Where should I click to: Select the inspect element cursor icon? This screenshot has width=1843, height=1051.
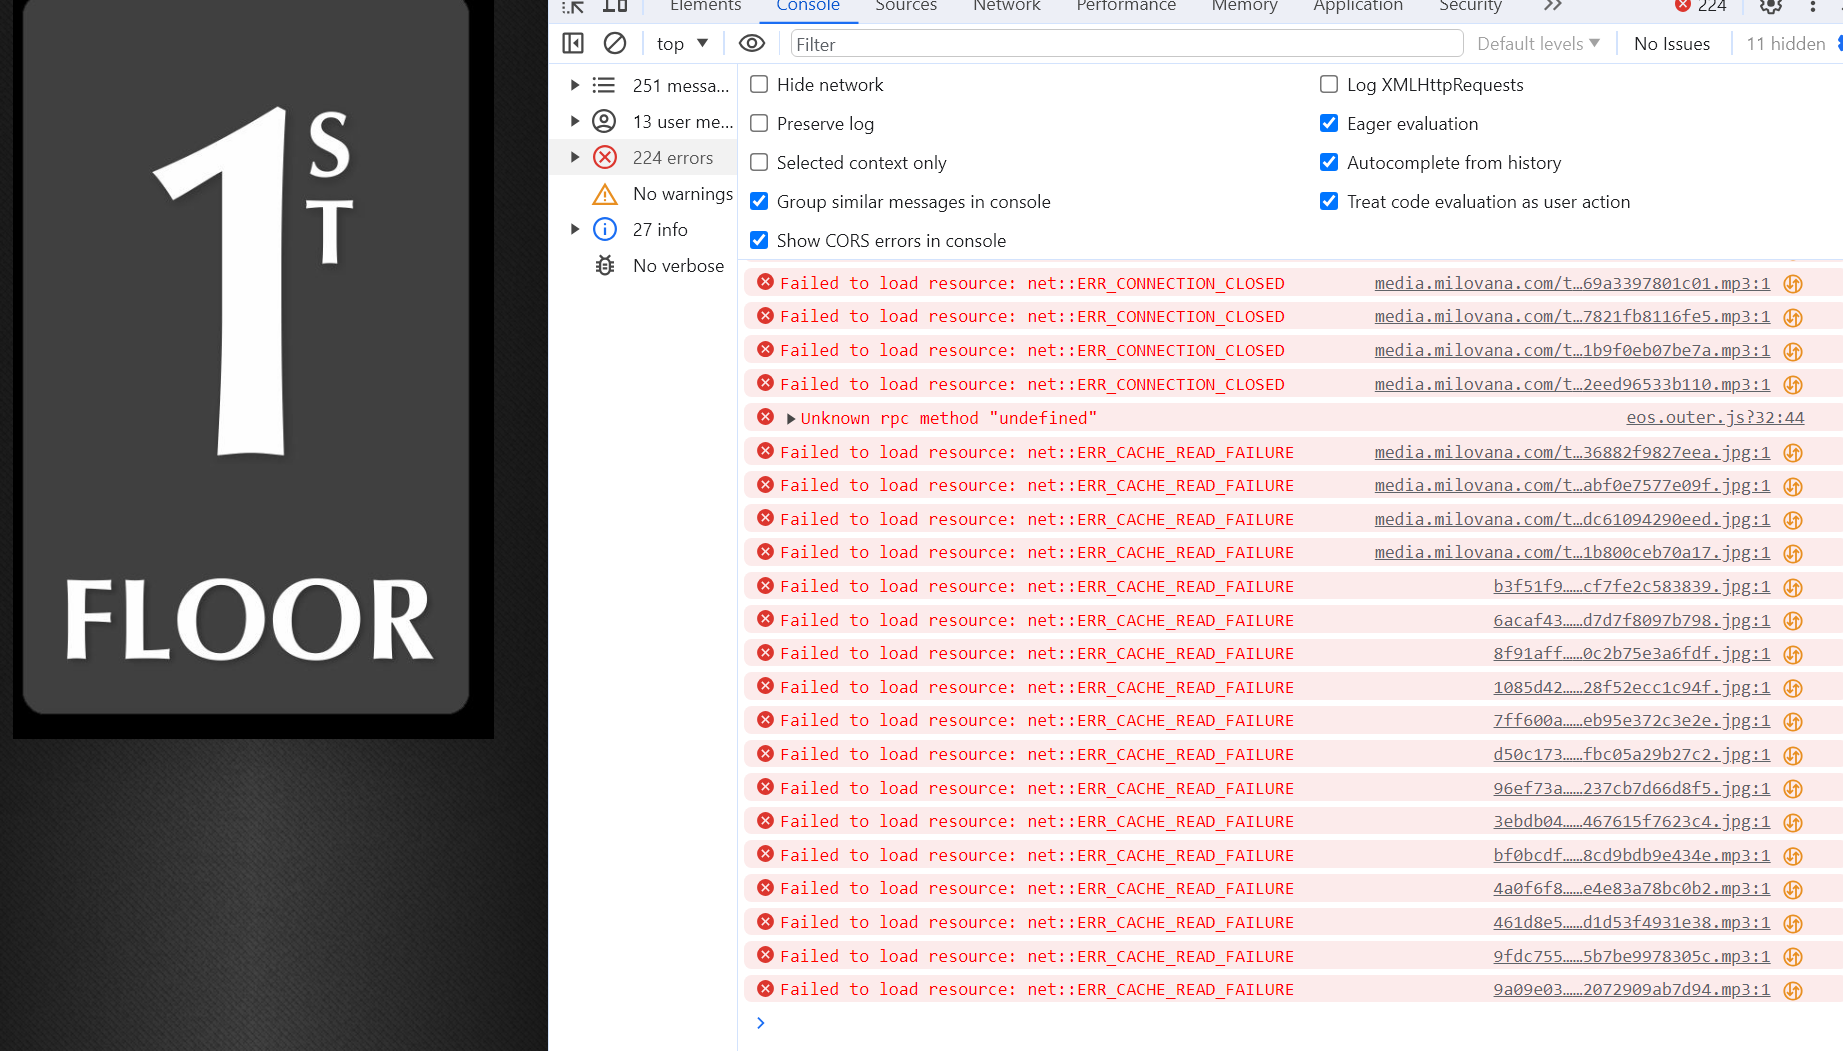pos(573,6)
